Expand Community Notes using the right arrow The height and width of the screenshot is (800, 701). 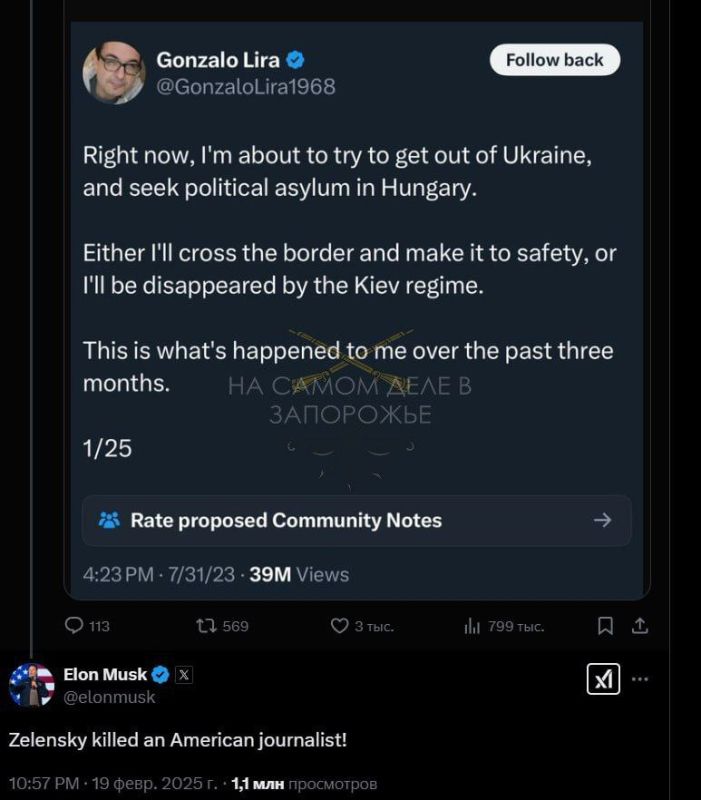pyautogui.click(x=604, y=520)
